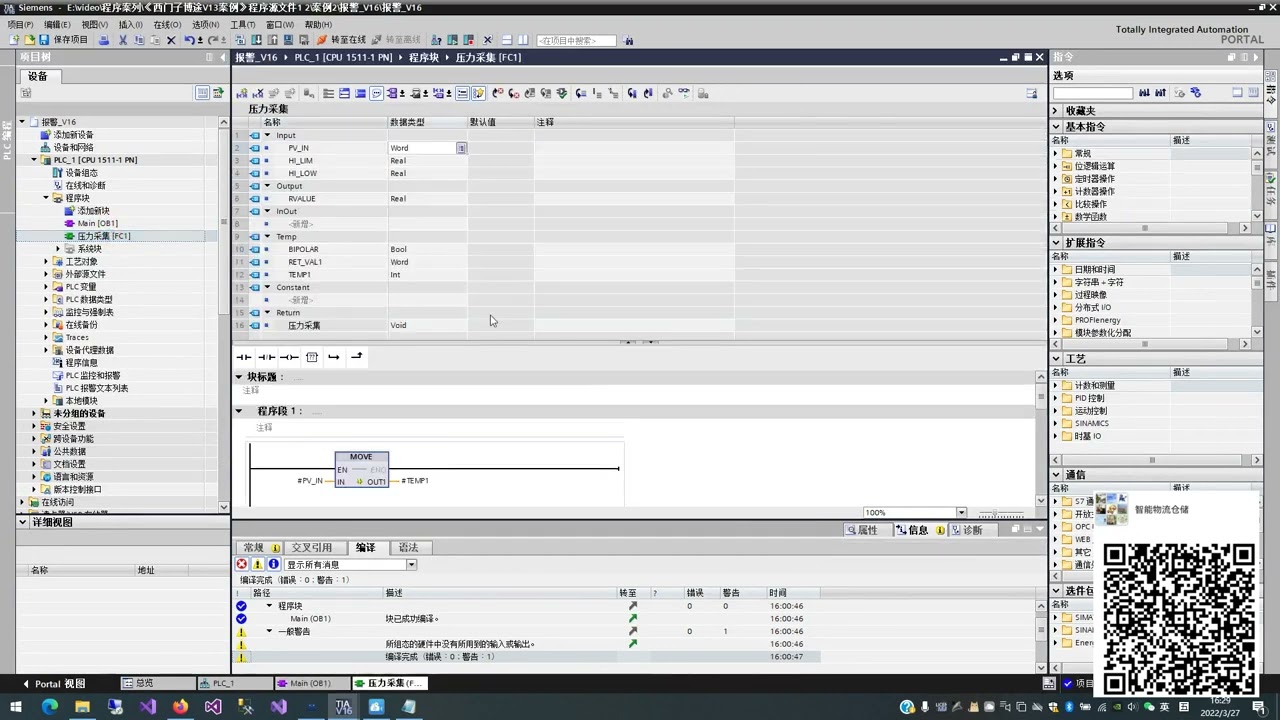Switch to the Portal 视图 view
This screenshot has height=720, width=1280.
click(55, 684)
